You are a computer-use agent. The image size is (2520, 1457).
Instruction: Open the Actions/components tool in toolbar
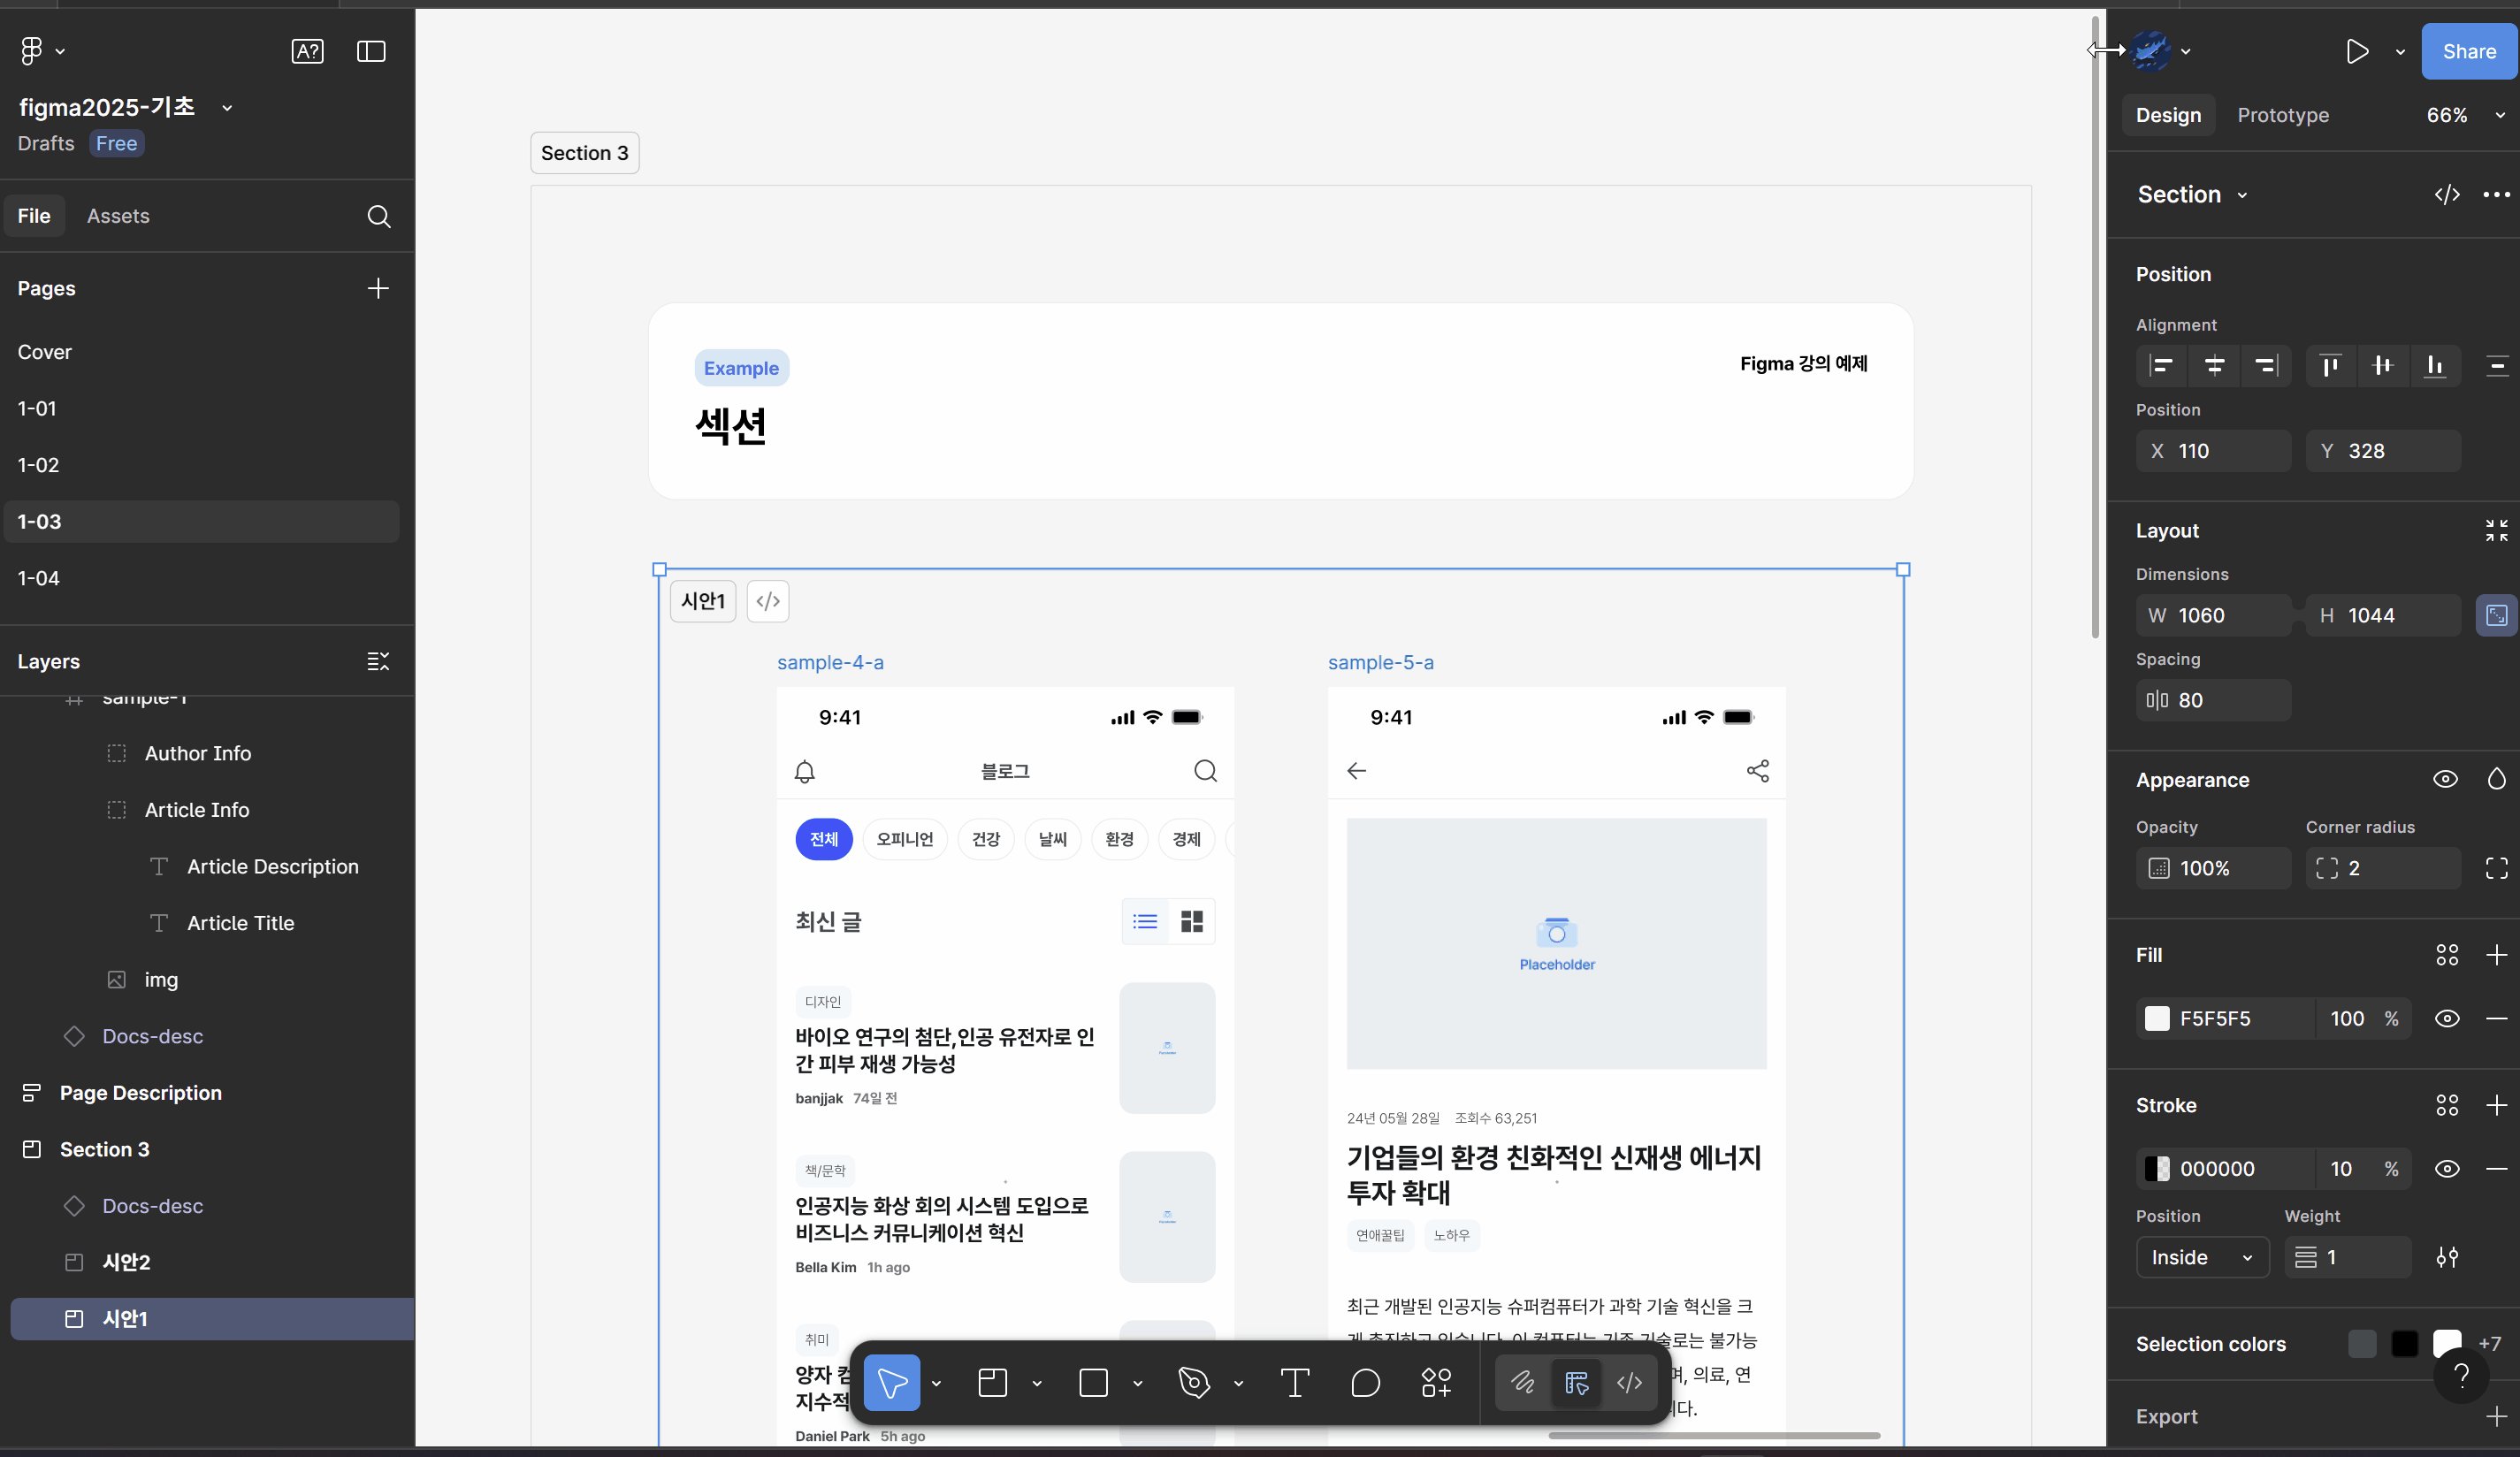point(1436,1383)
